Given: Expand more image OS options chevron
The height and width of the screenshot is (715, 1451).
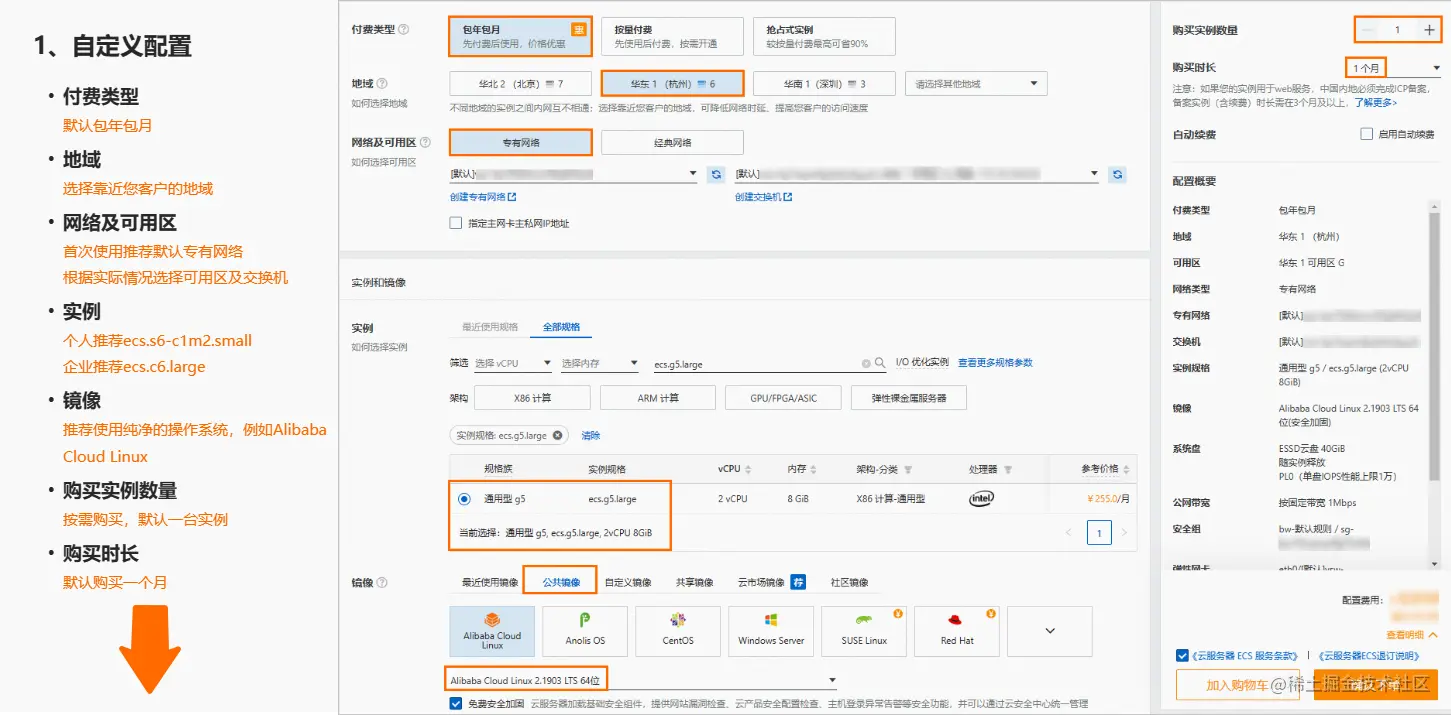Looking at the screenshot, I should click(x=1049, y=630).
